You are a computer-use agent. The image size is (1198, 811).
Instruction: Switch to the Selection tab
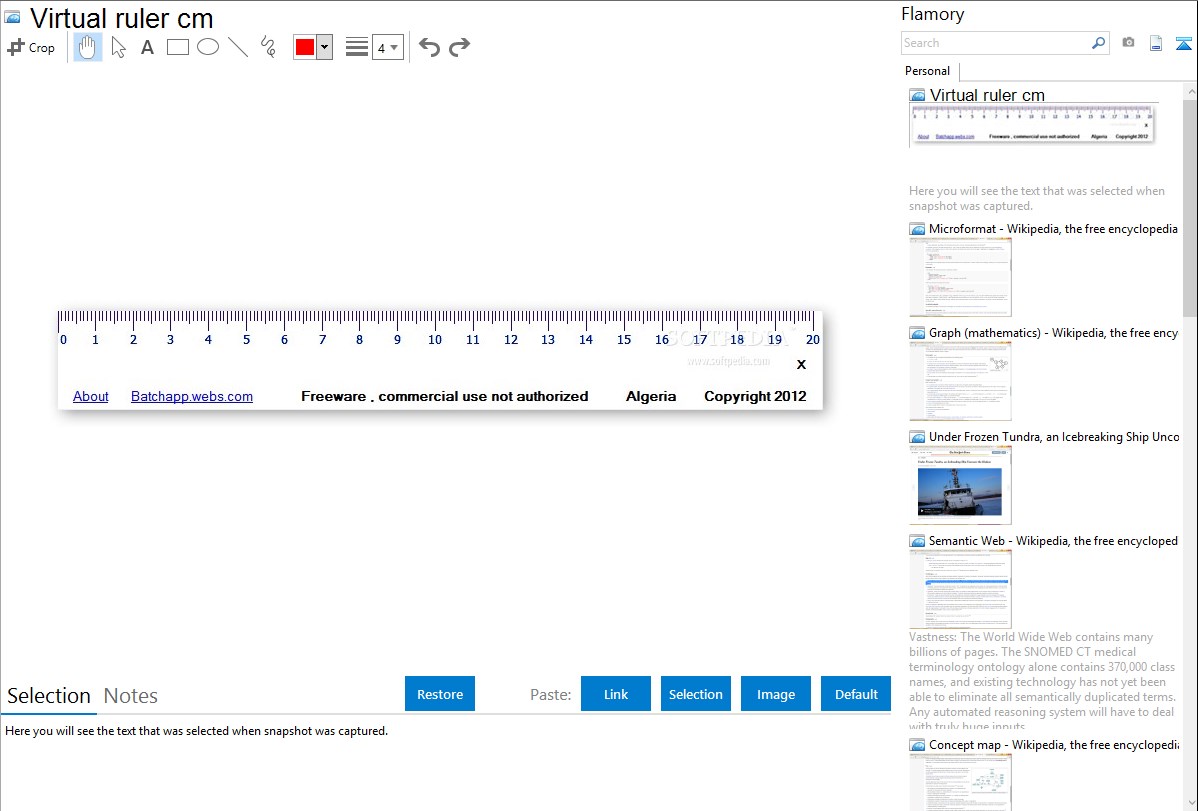pyautogui.click(x=49, y=696)
